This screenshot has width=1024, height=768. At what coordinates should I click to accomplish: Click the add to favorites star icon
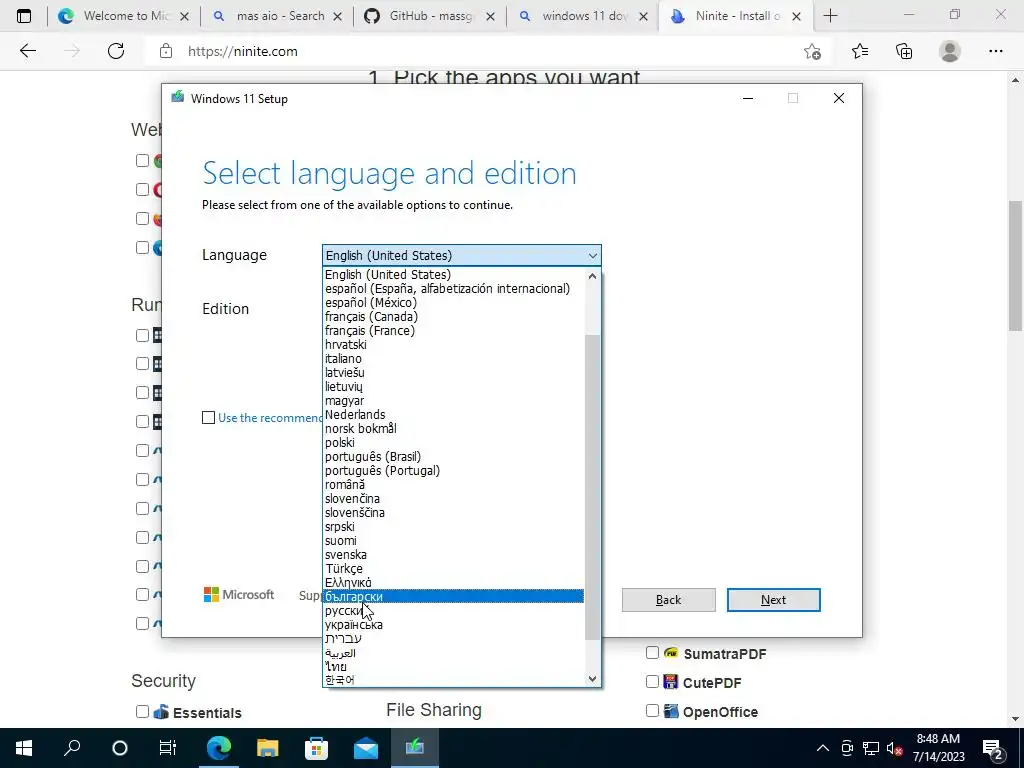812,52
